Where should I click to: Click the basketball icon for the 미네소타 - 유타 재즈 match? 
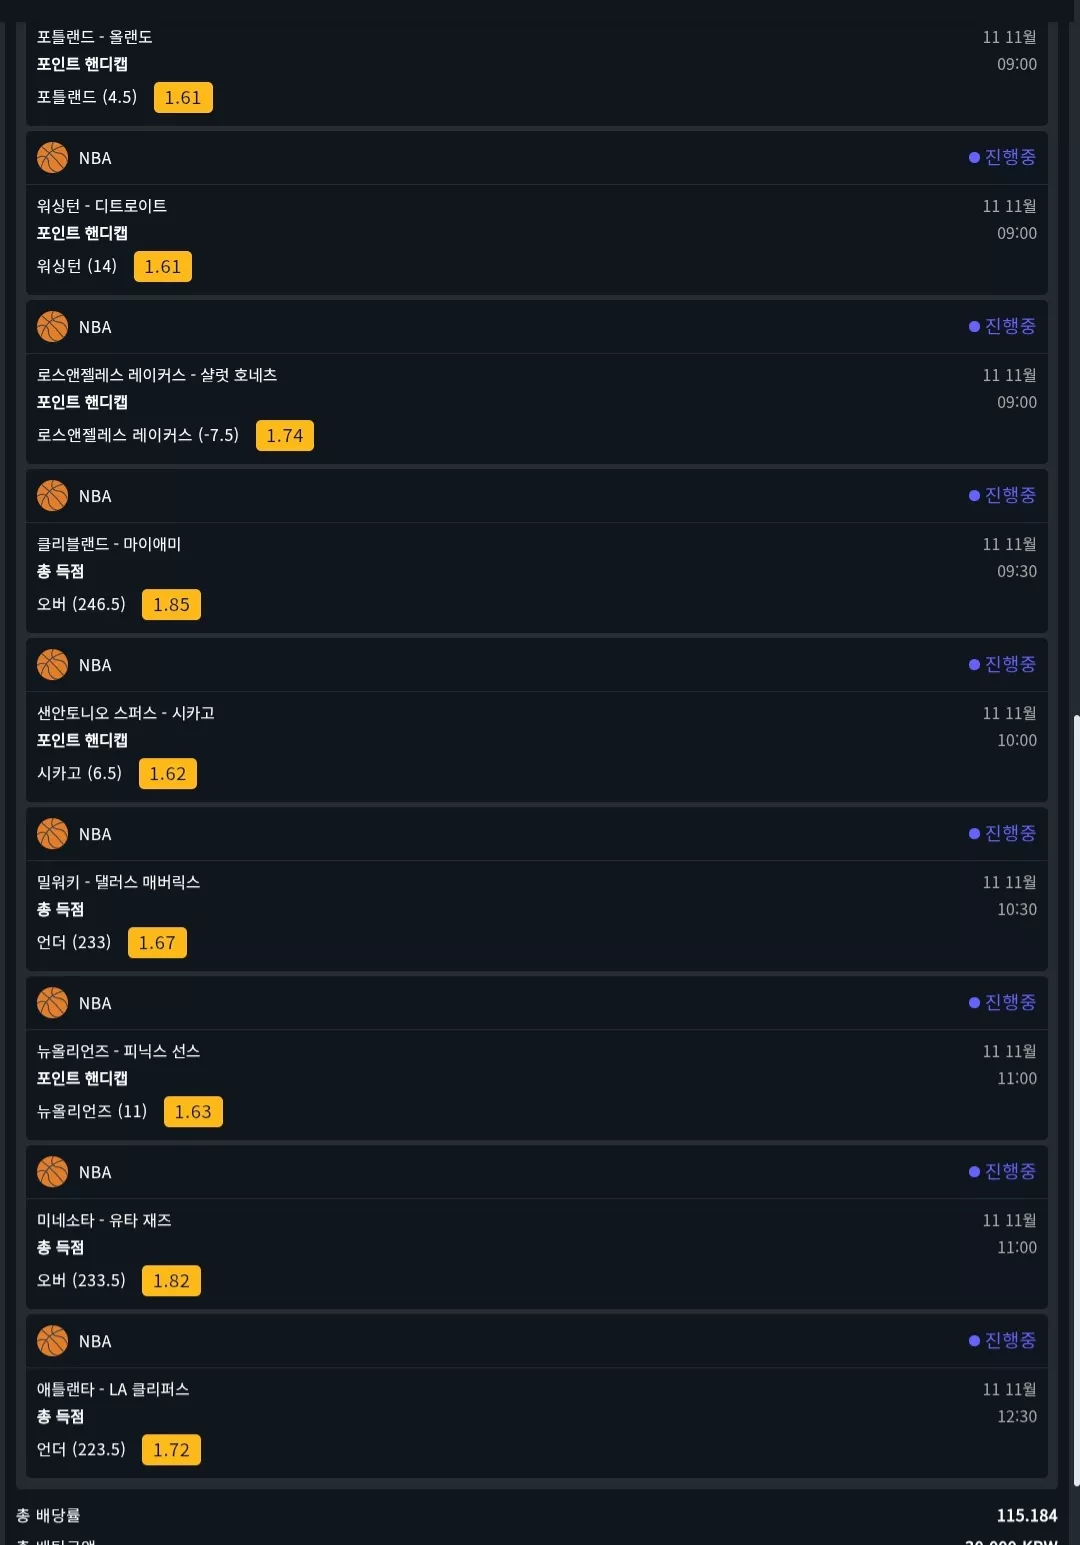[52, 1172]
